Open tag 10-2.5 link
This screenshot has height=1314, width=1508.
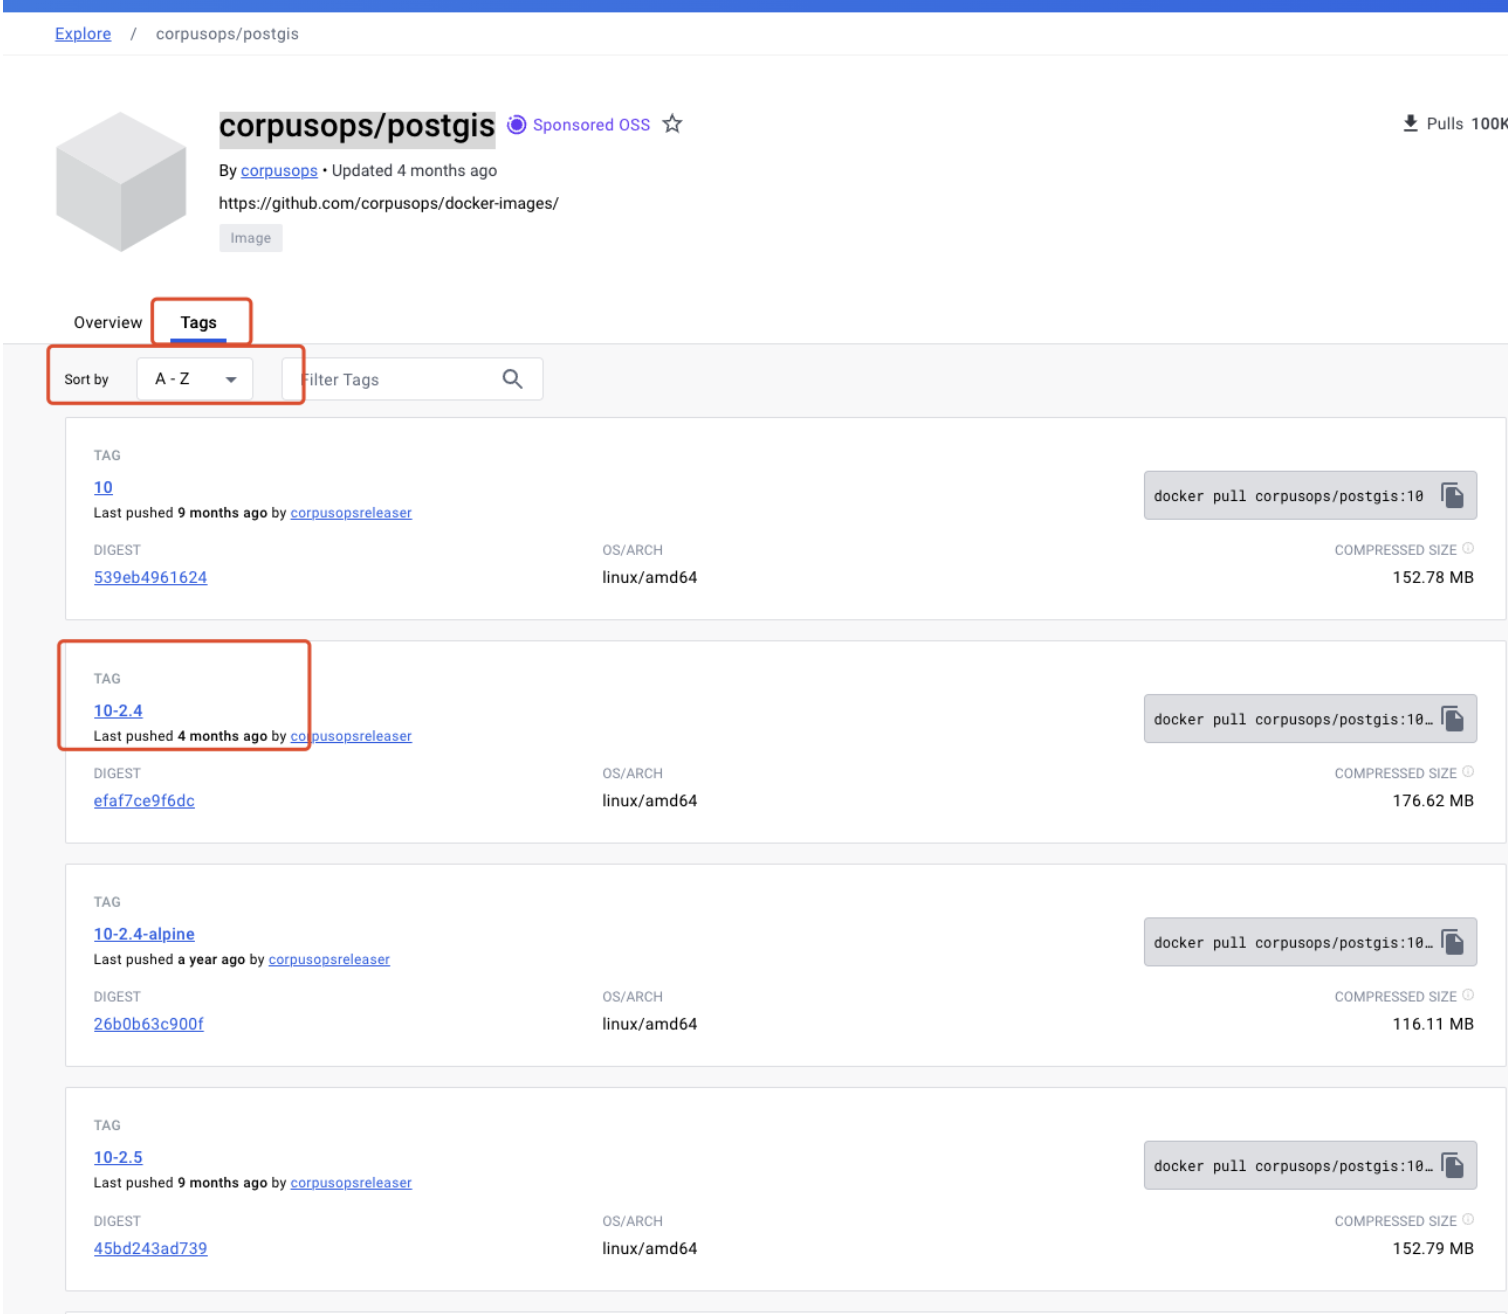click(x=118, y=1157)
